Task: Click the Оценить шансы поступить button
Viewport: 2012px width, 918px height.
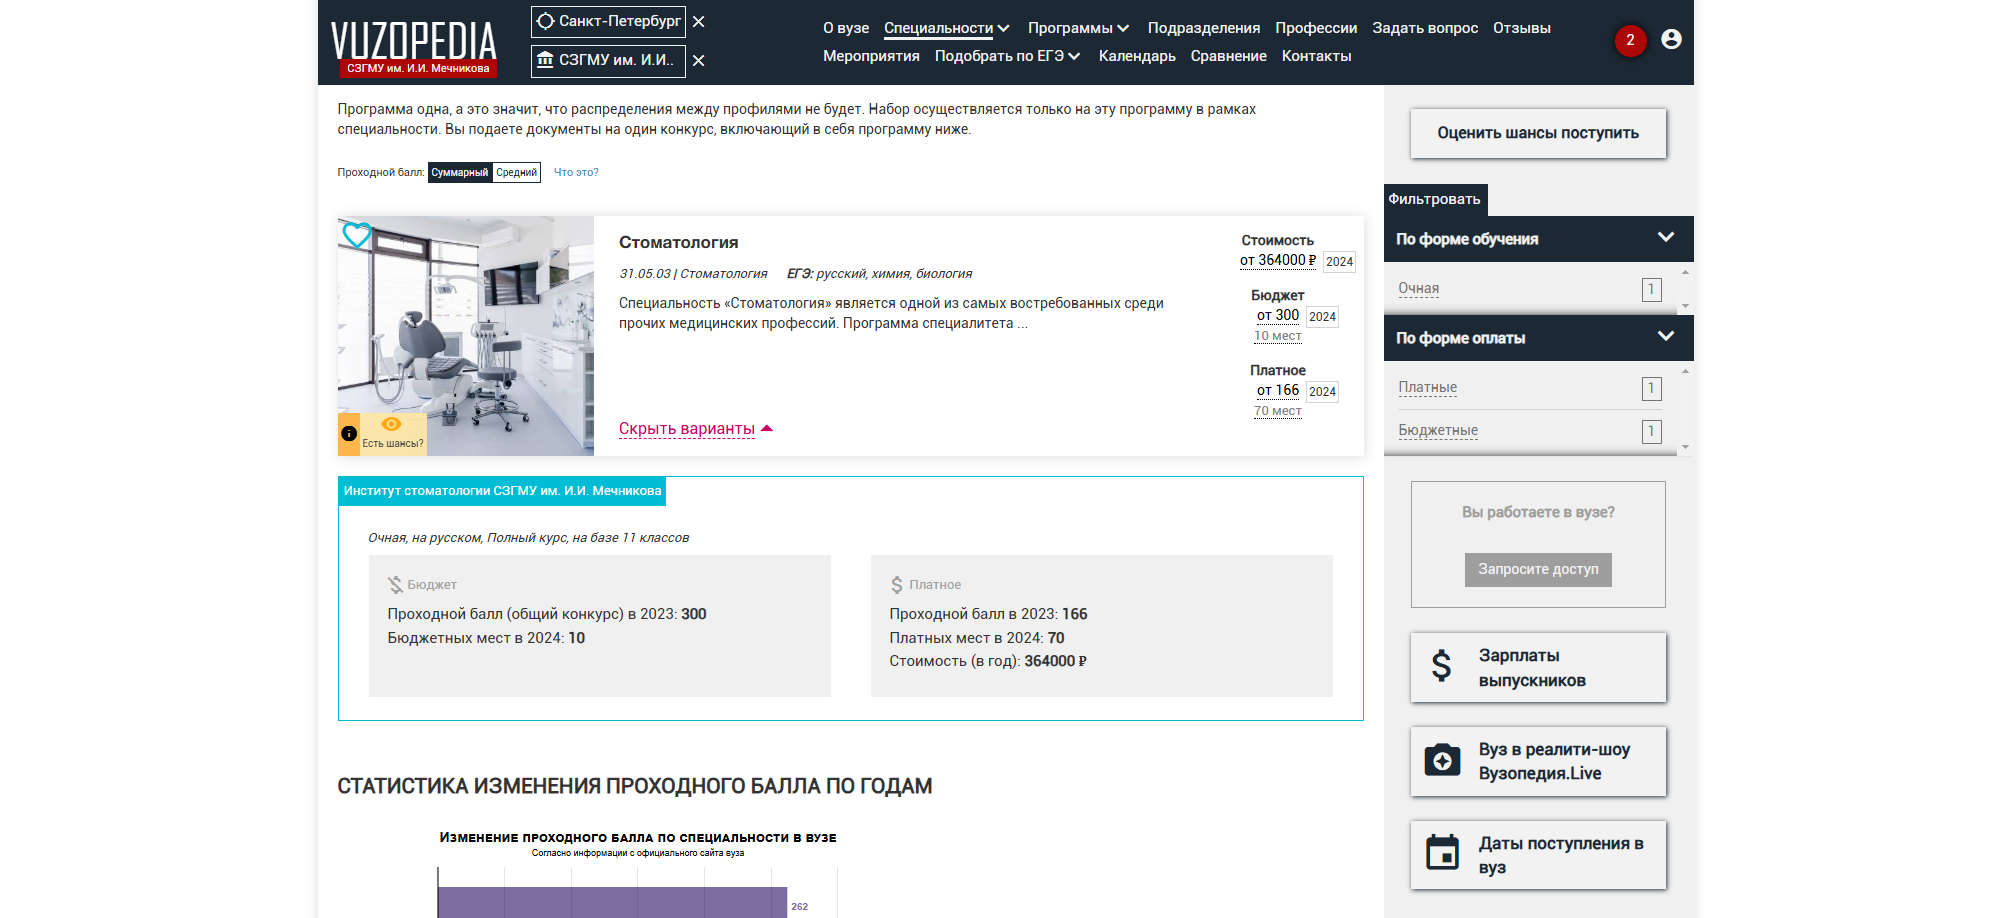Action: [1538, 133]
